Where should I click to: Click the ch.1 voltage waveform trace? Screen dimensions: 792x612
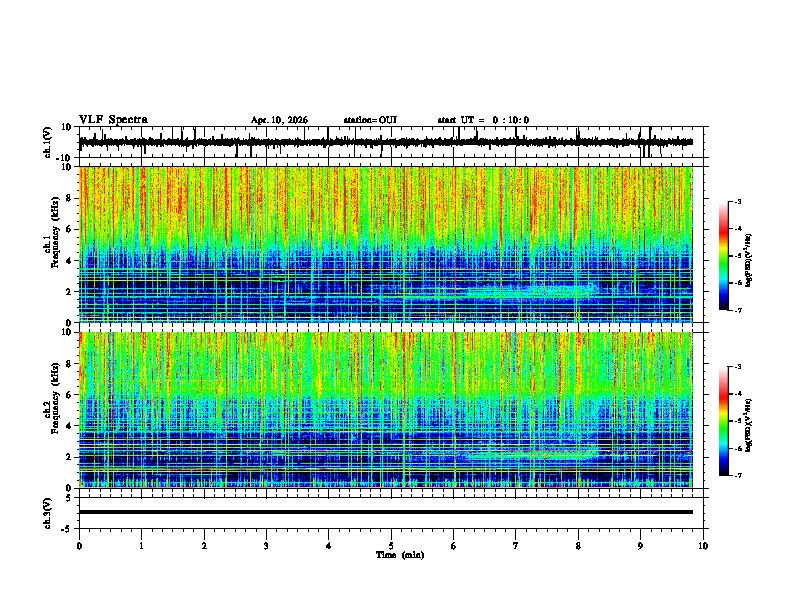[386, 142]
